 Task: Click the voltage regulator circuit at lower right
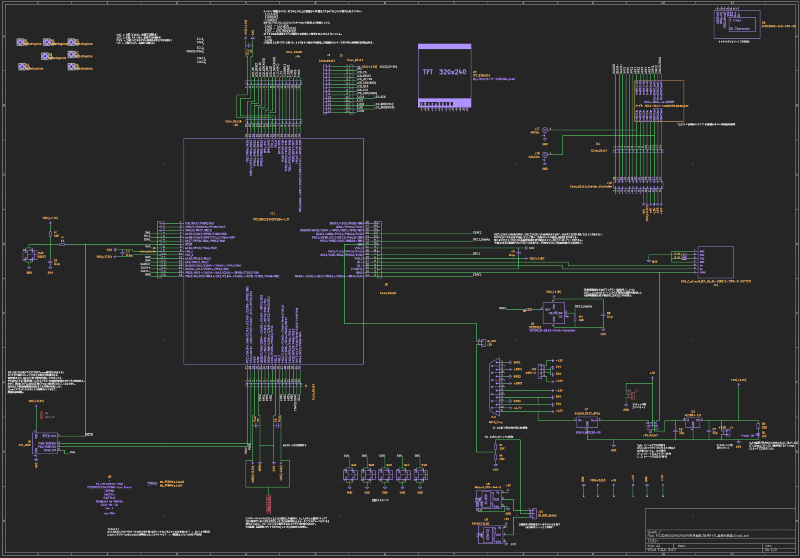(690, 425)
